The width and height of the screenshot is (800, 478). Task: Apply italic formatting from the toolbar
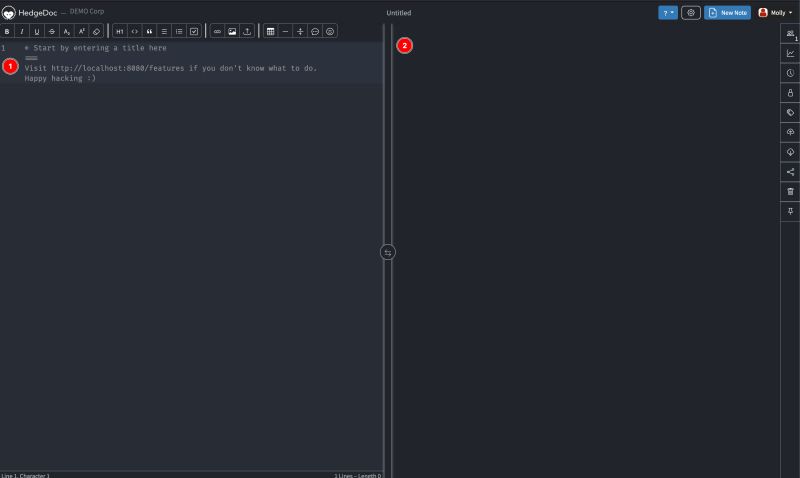point(22,32)
